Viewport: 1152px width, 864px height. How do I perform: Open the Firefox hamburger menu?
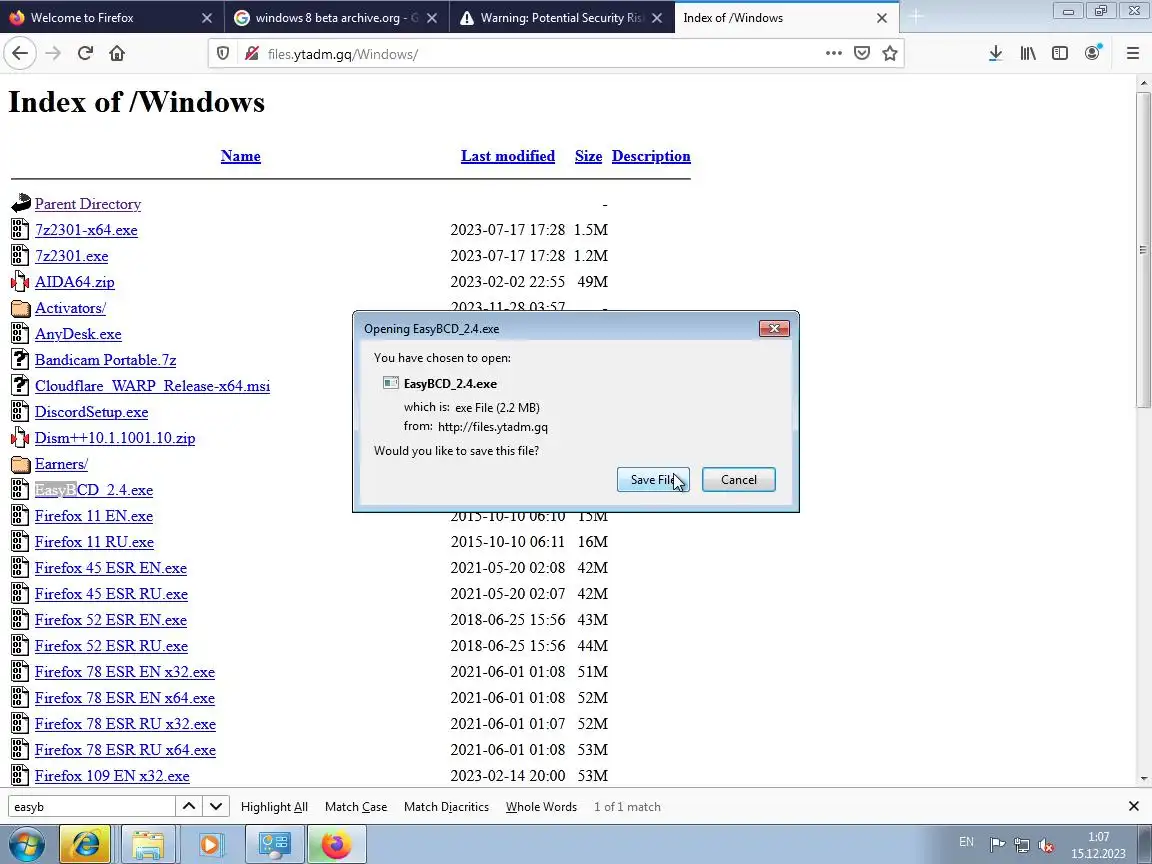point(1132,53)
